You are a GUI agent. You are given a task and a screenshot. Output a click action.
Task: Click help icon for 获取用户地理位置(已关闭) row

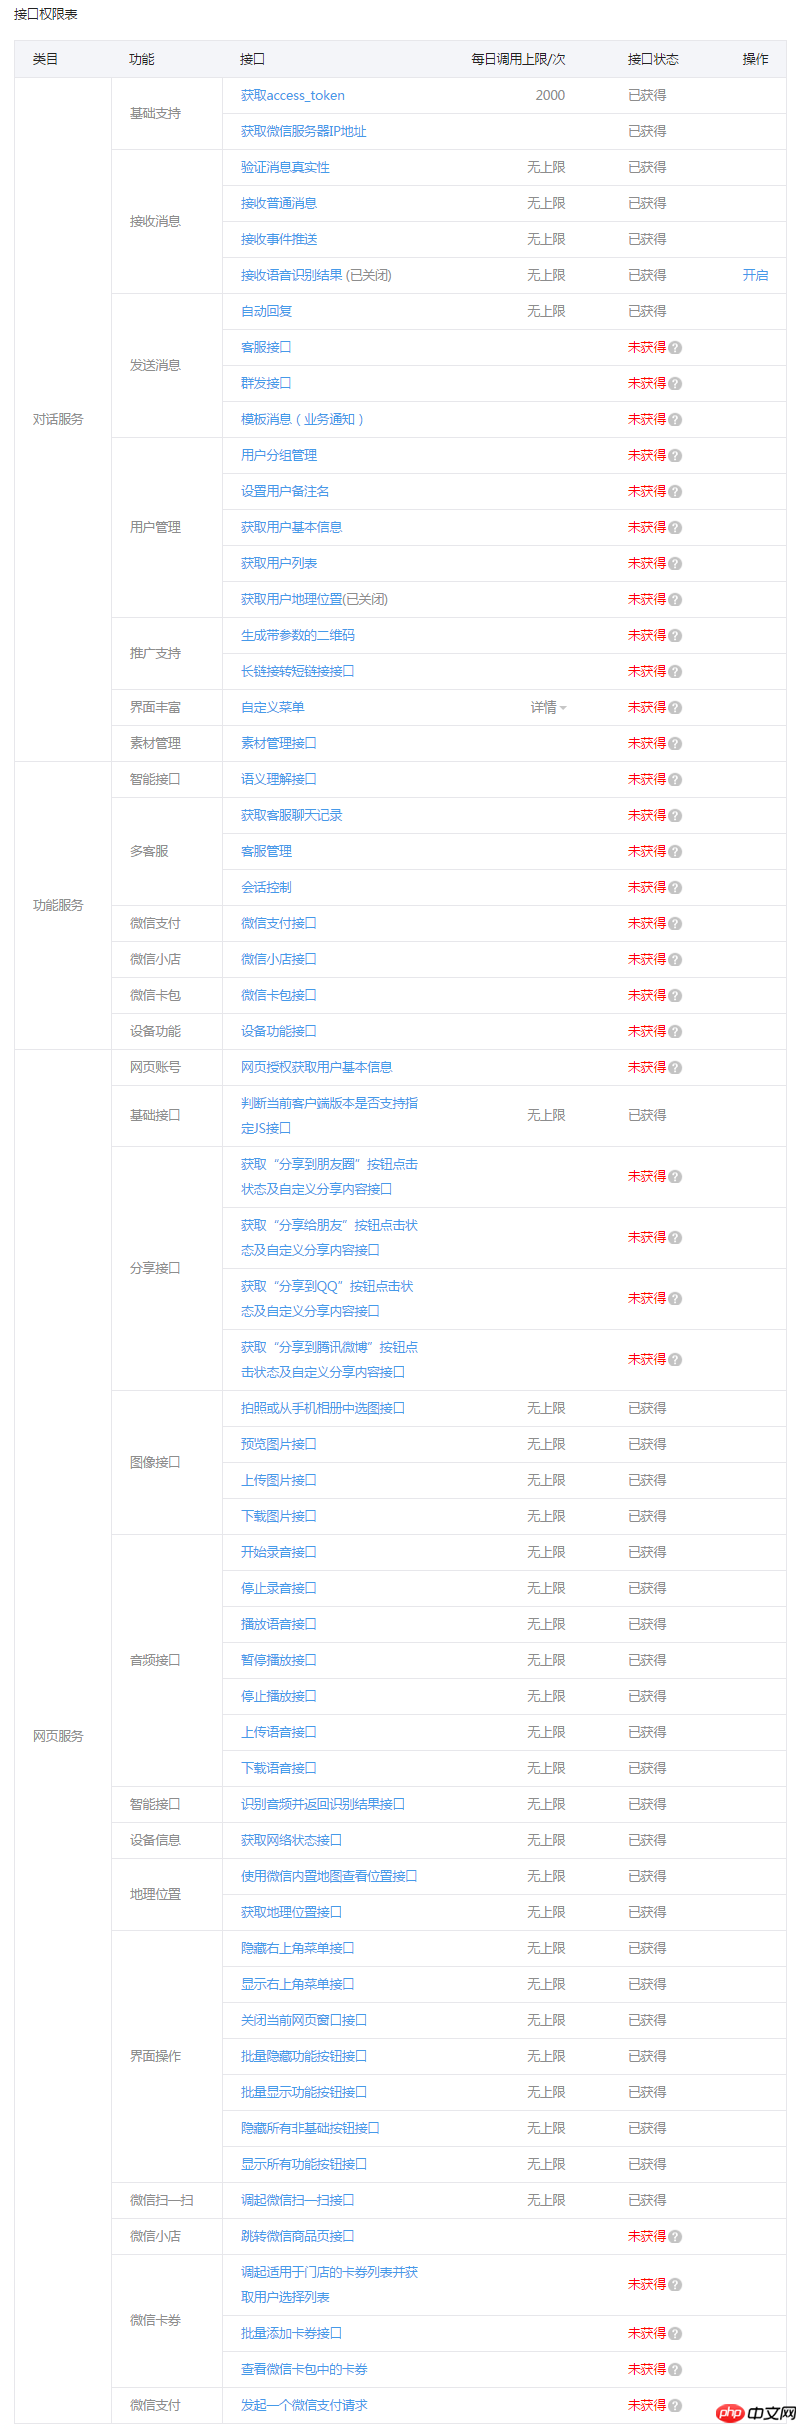675,600
